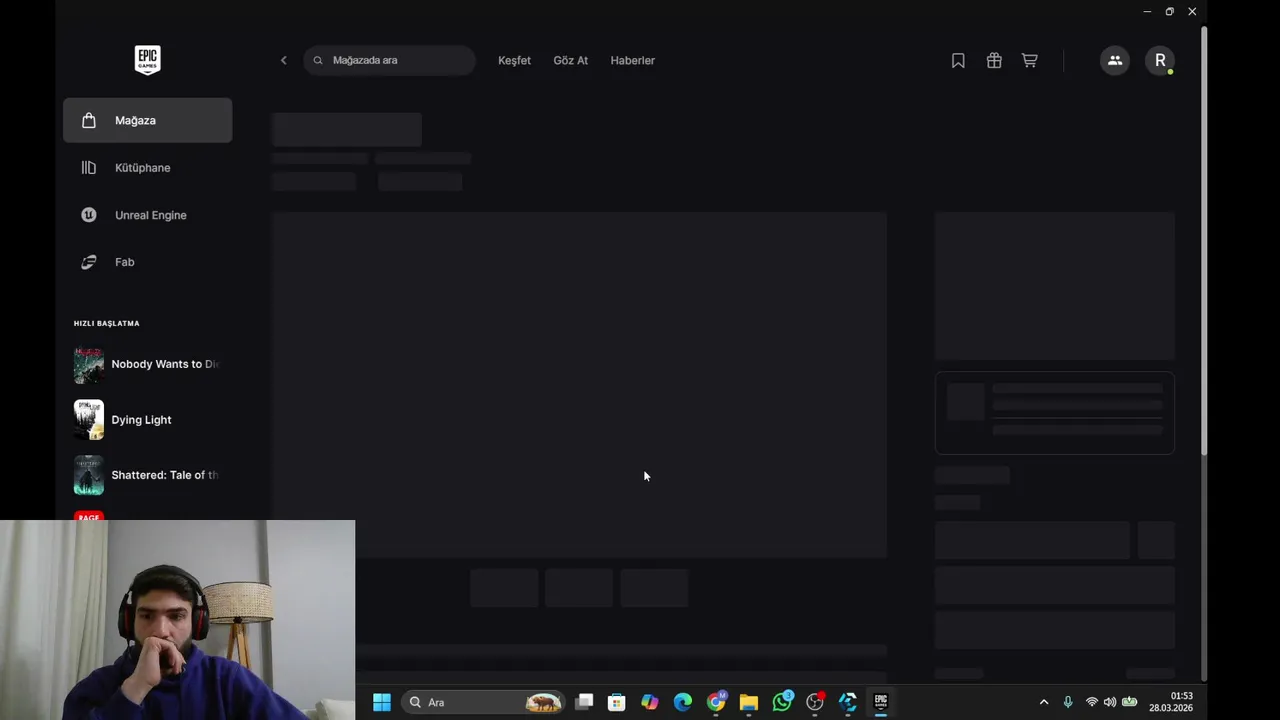Viewport: 1280px width, 720px height.
Task: Open OBS Studio from the taskbar
Action: tap(815, 702)
